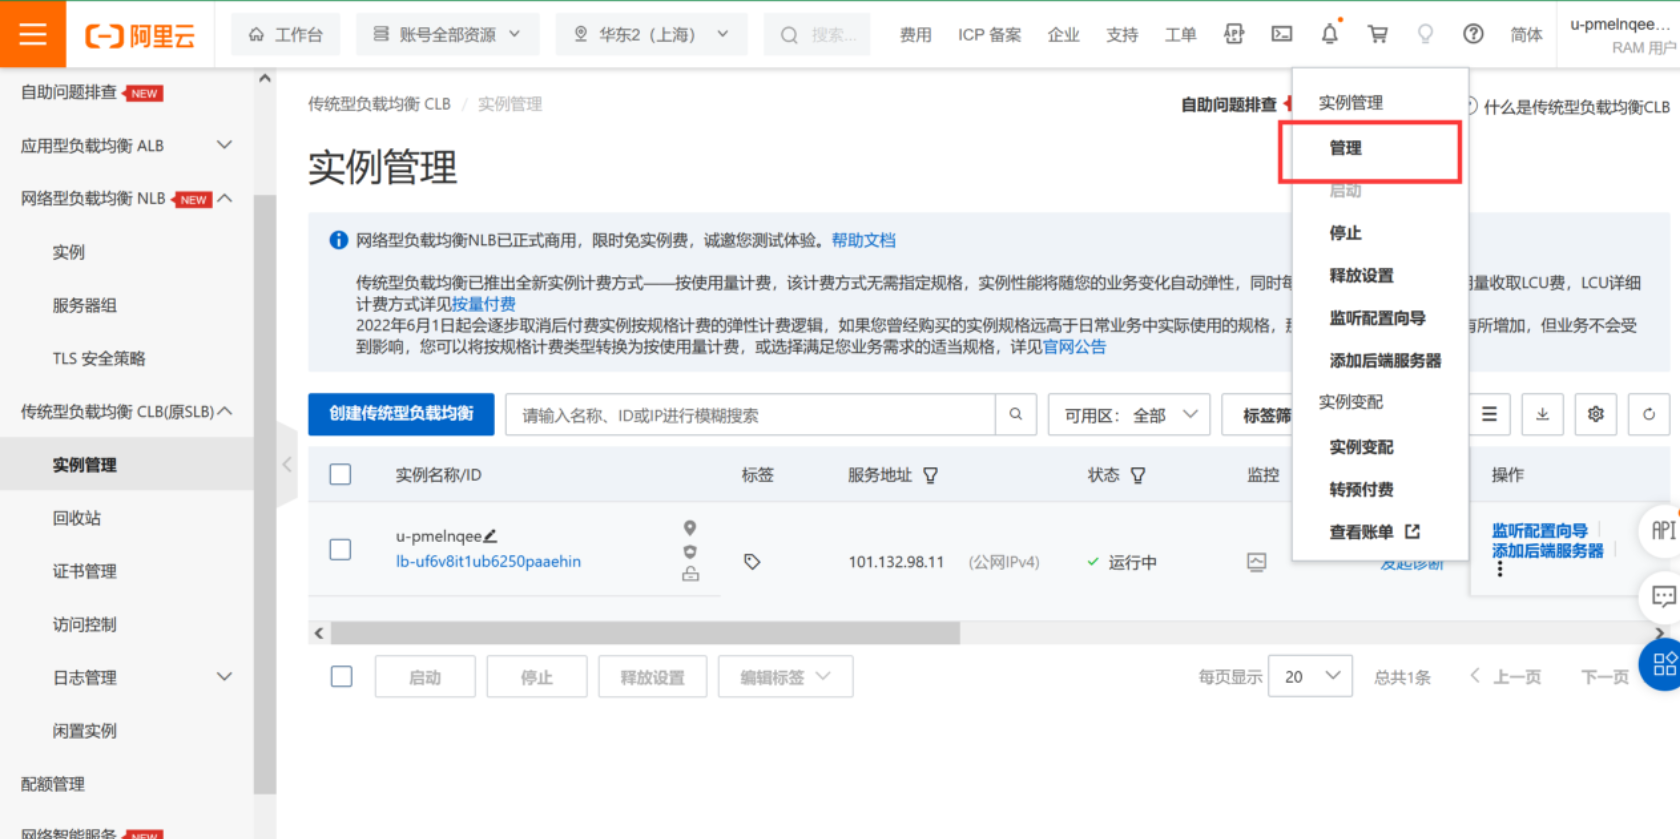Viewport: 1680px width, 839px height.
Task: Click the list view toolbar icon
Action: tap(1489, 414)
